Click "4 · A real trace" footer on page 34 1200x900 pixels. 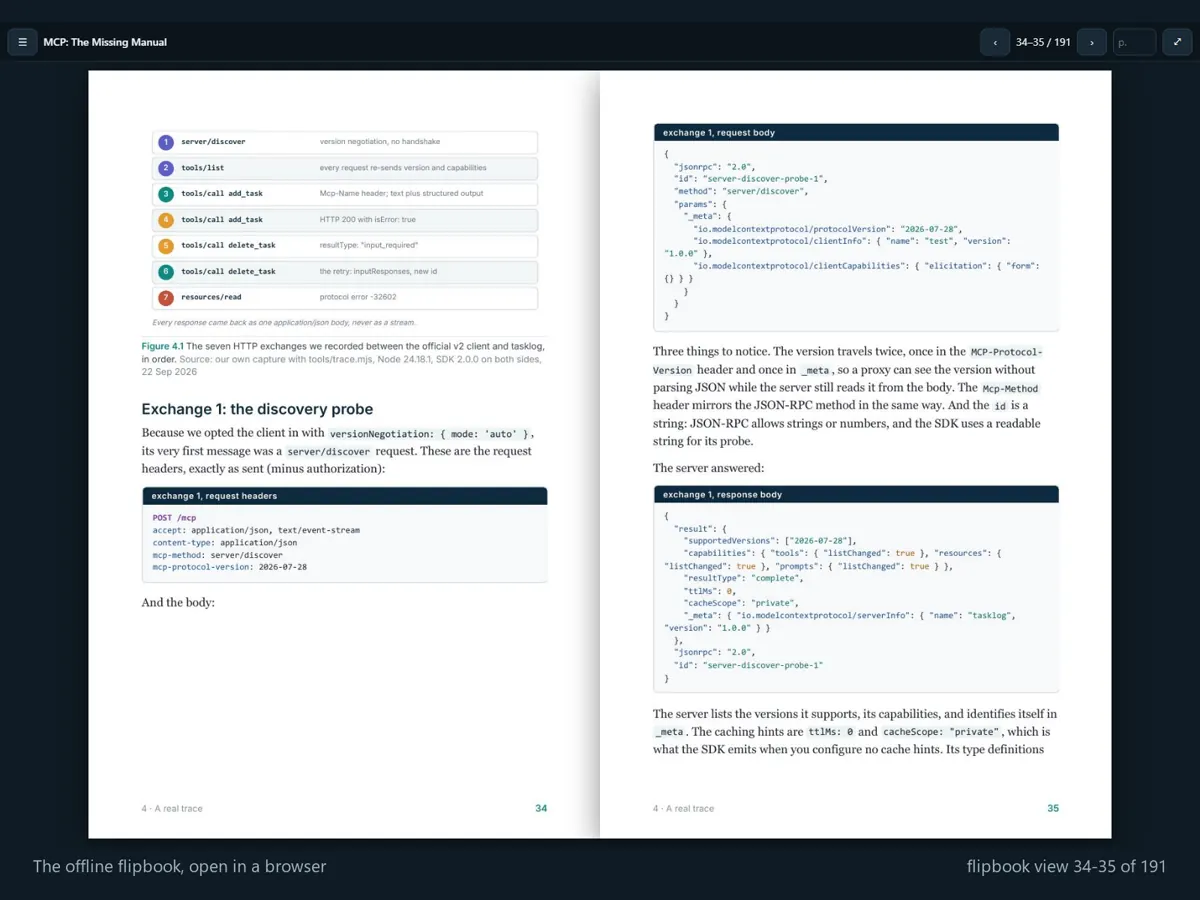172,808
